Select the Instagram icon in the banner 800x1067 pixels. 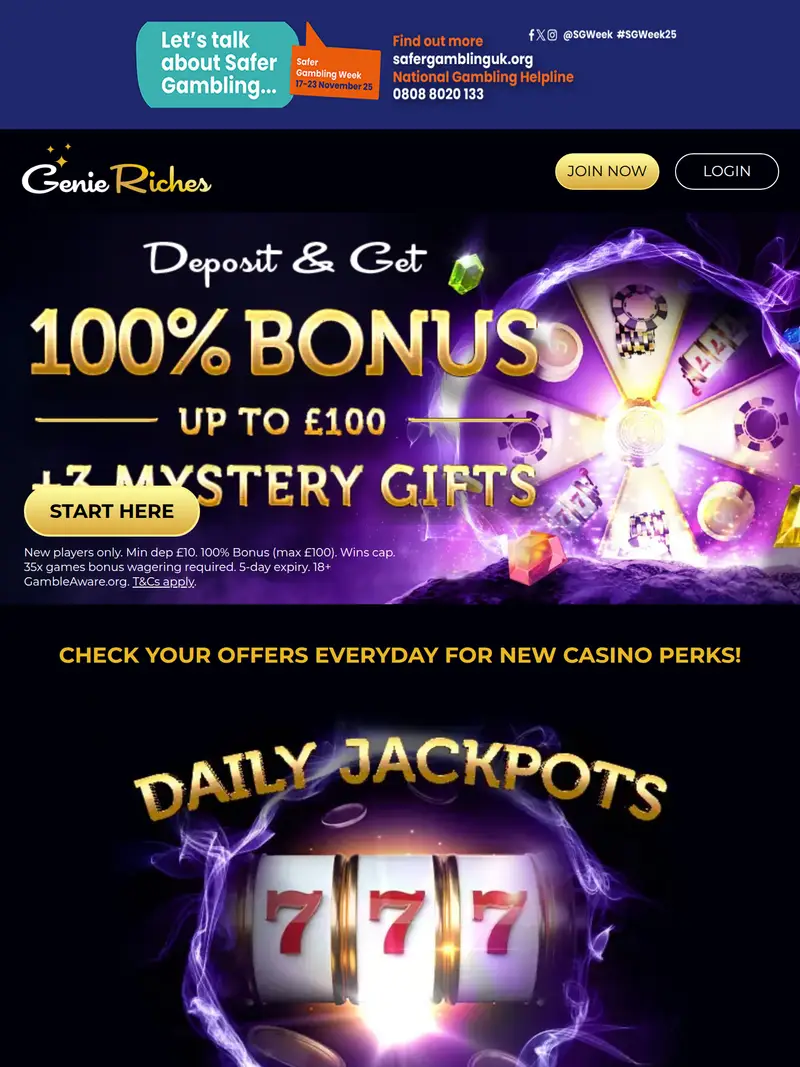pyautogui.click(x=552, y=35)
